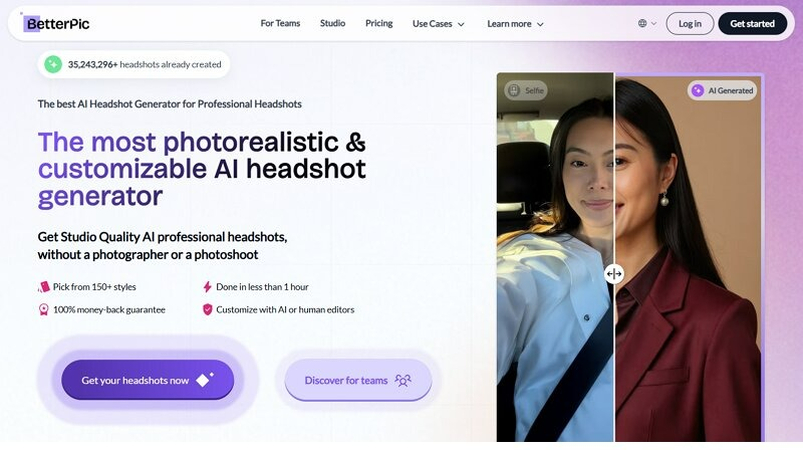Click the AI Generated label badge
803x450 pixels.
coord(722,91)
